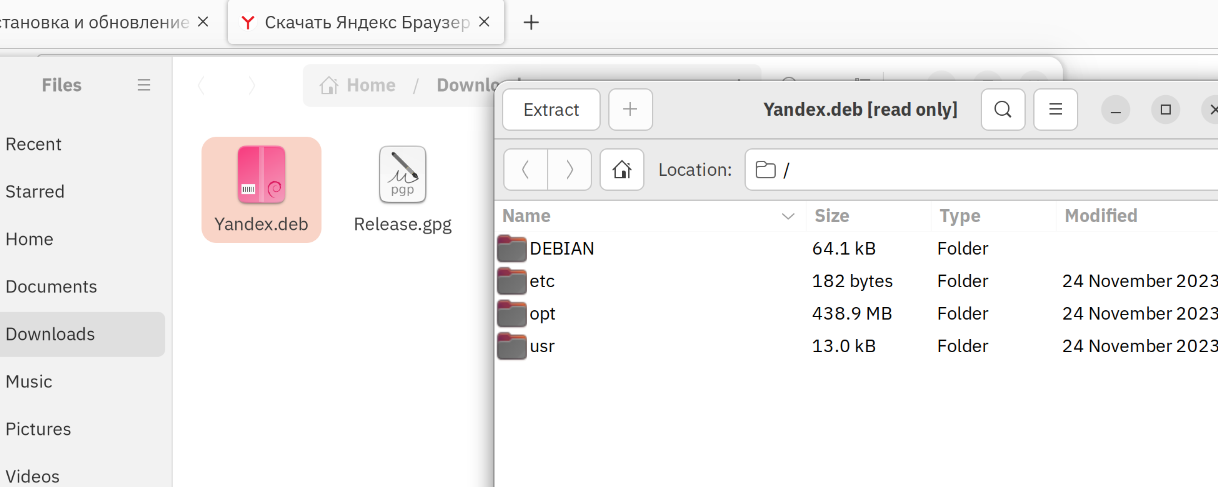Select the etc folder icon
The width and height of the screenshot is (1218, 487).
point(512,281)
